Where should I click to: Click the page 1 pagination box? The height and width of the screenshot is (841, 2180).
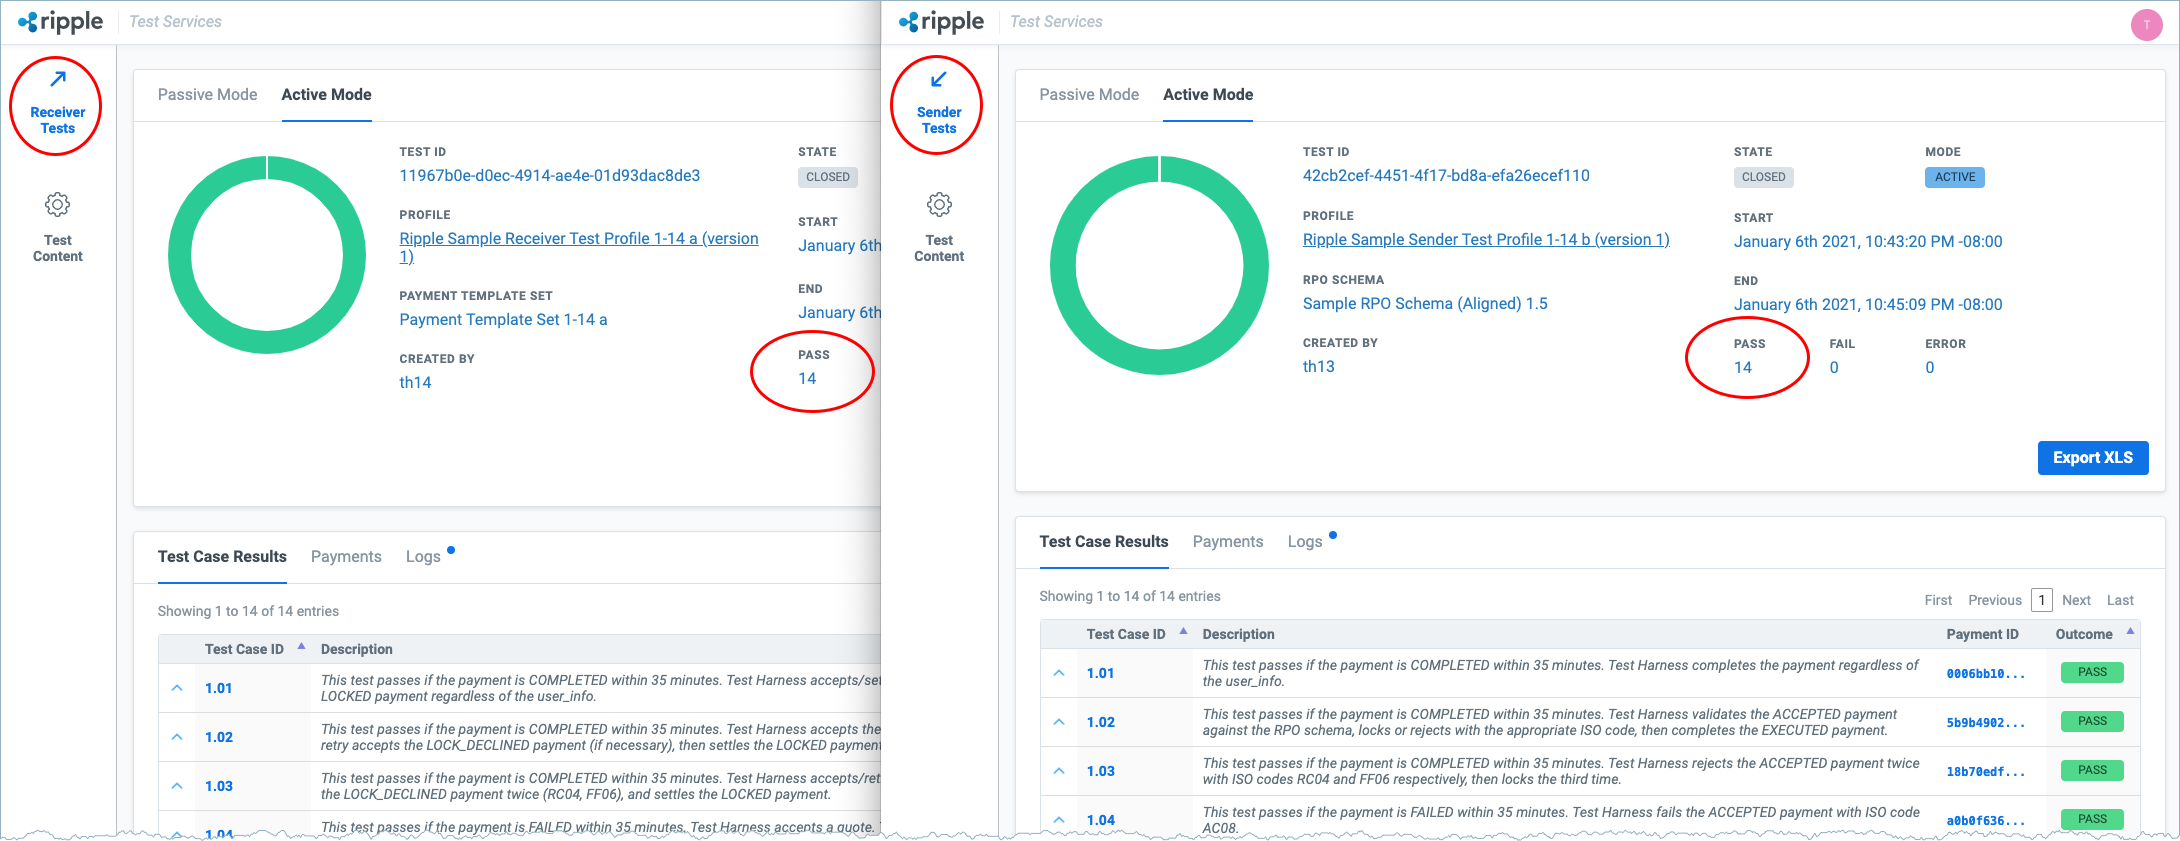[2041, 600]
